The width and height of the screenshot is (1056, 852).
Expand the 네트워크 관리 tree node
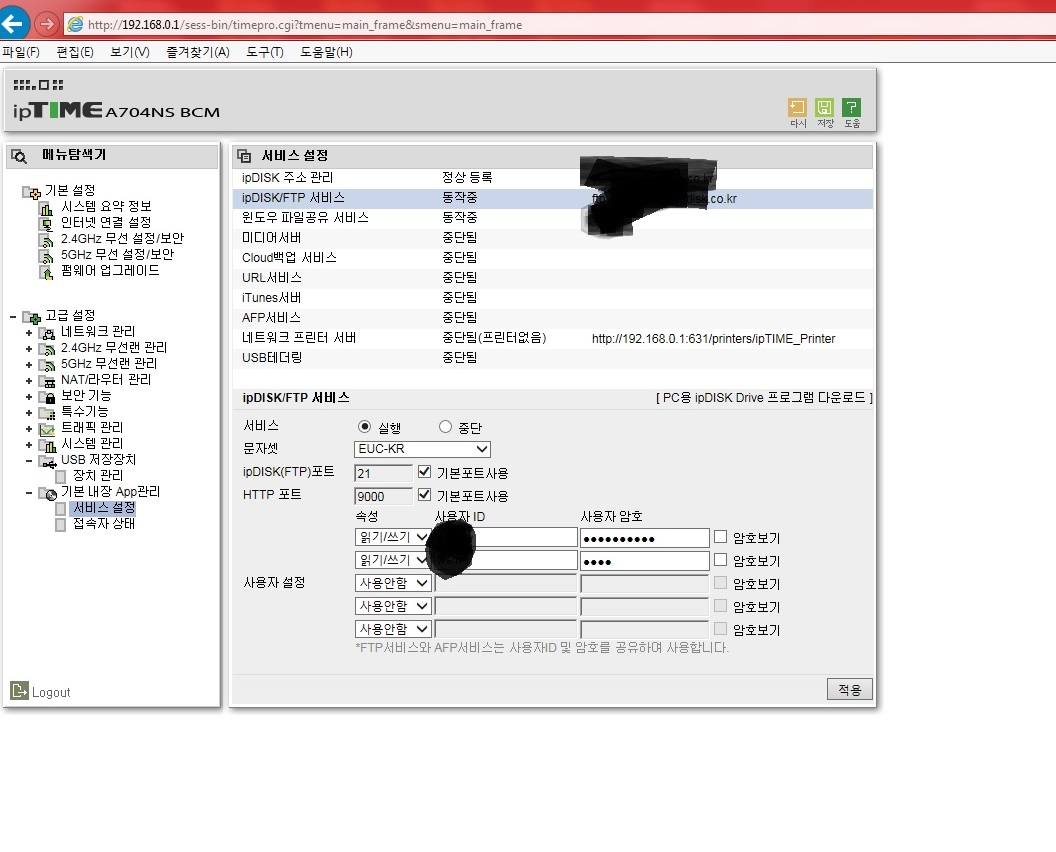pyautogui.click(x=29, y=333)
